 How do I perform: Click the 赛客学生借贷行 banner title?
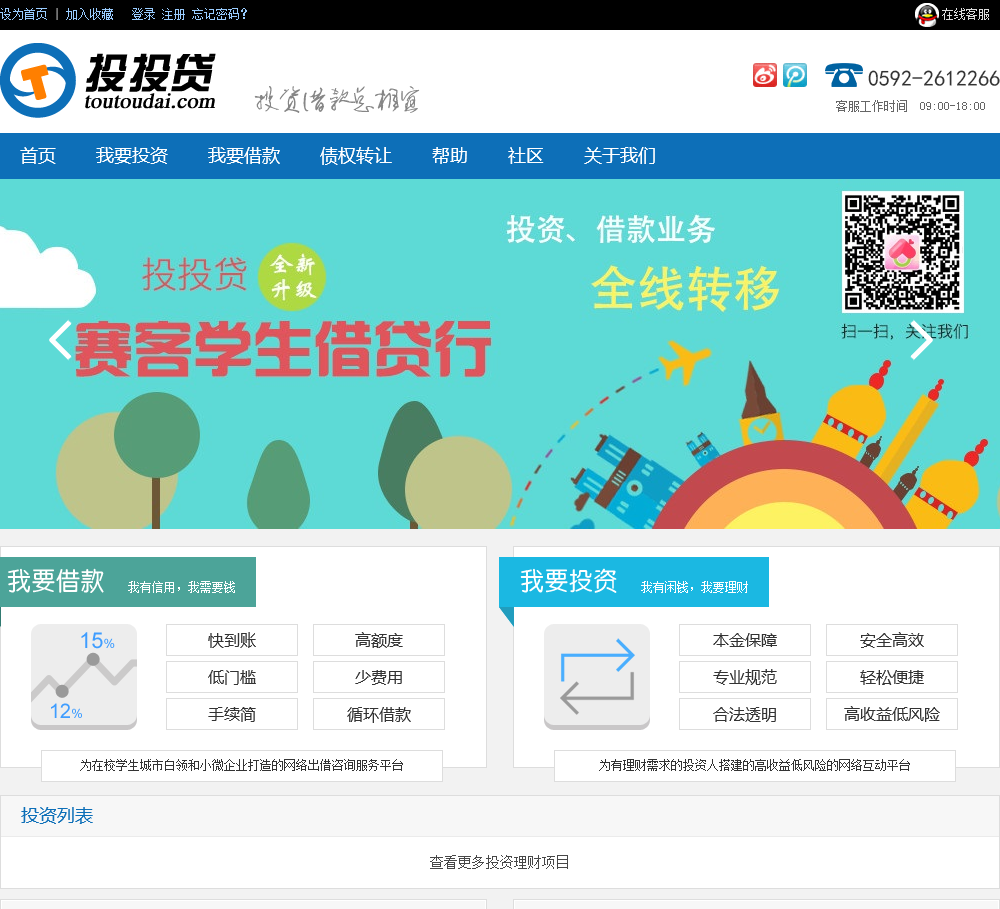click(x=283, y=349)
